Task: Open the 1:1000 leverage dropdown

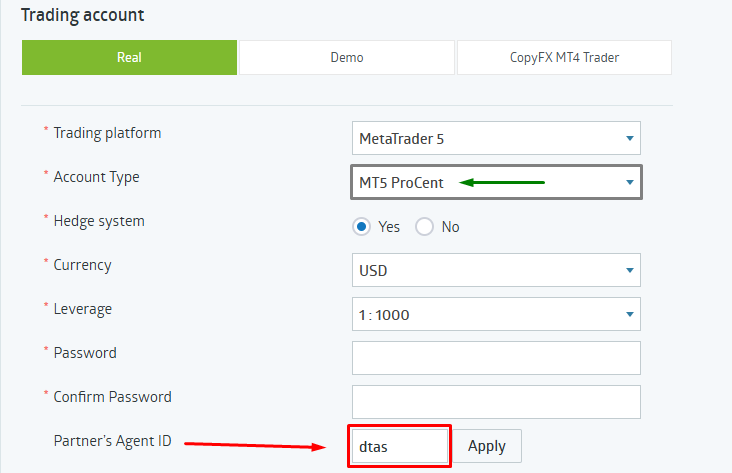Action: click(496, 315)
